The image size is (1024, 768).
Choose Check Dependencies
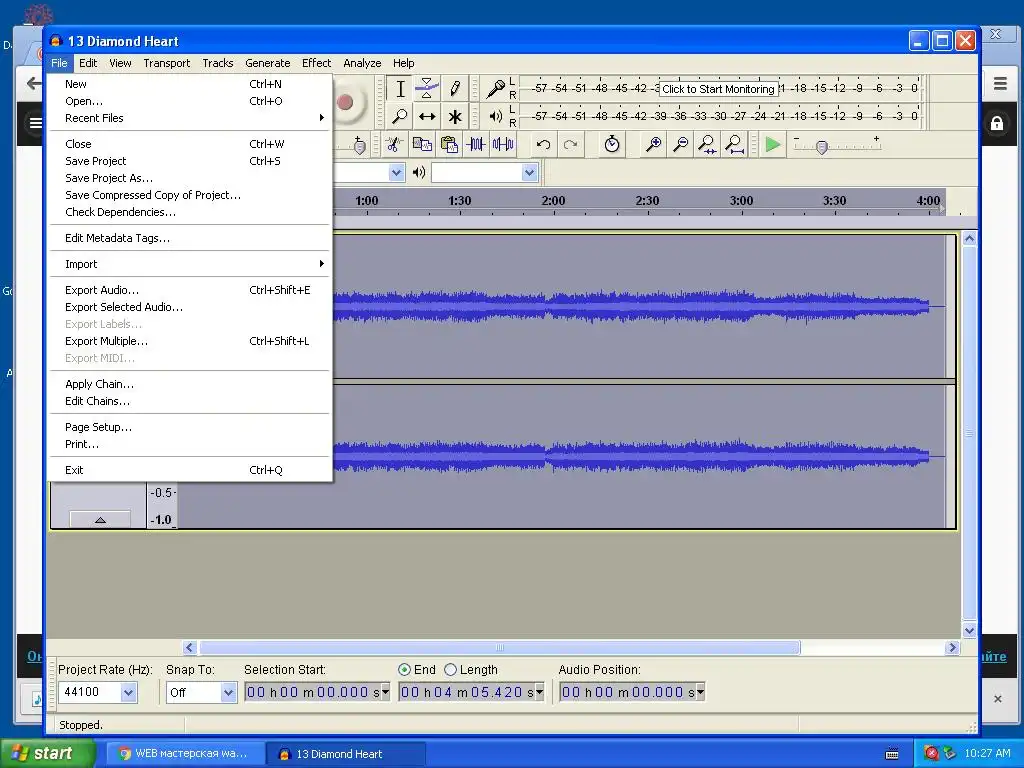pos(191,212)
